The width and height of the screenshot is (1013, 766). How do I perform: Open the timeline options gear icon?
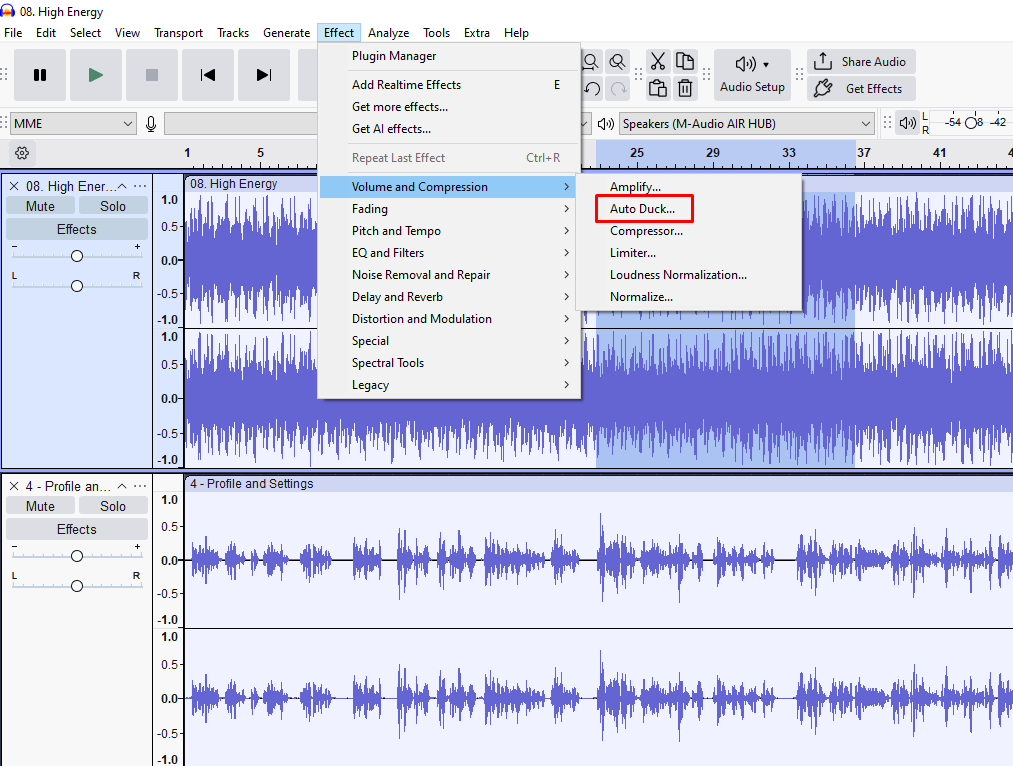[x=20, y=152]
